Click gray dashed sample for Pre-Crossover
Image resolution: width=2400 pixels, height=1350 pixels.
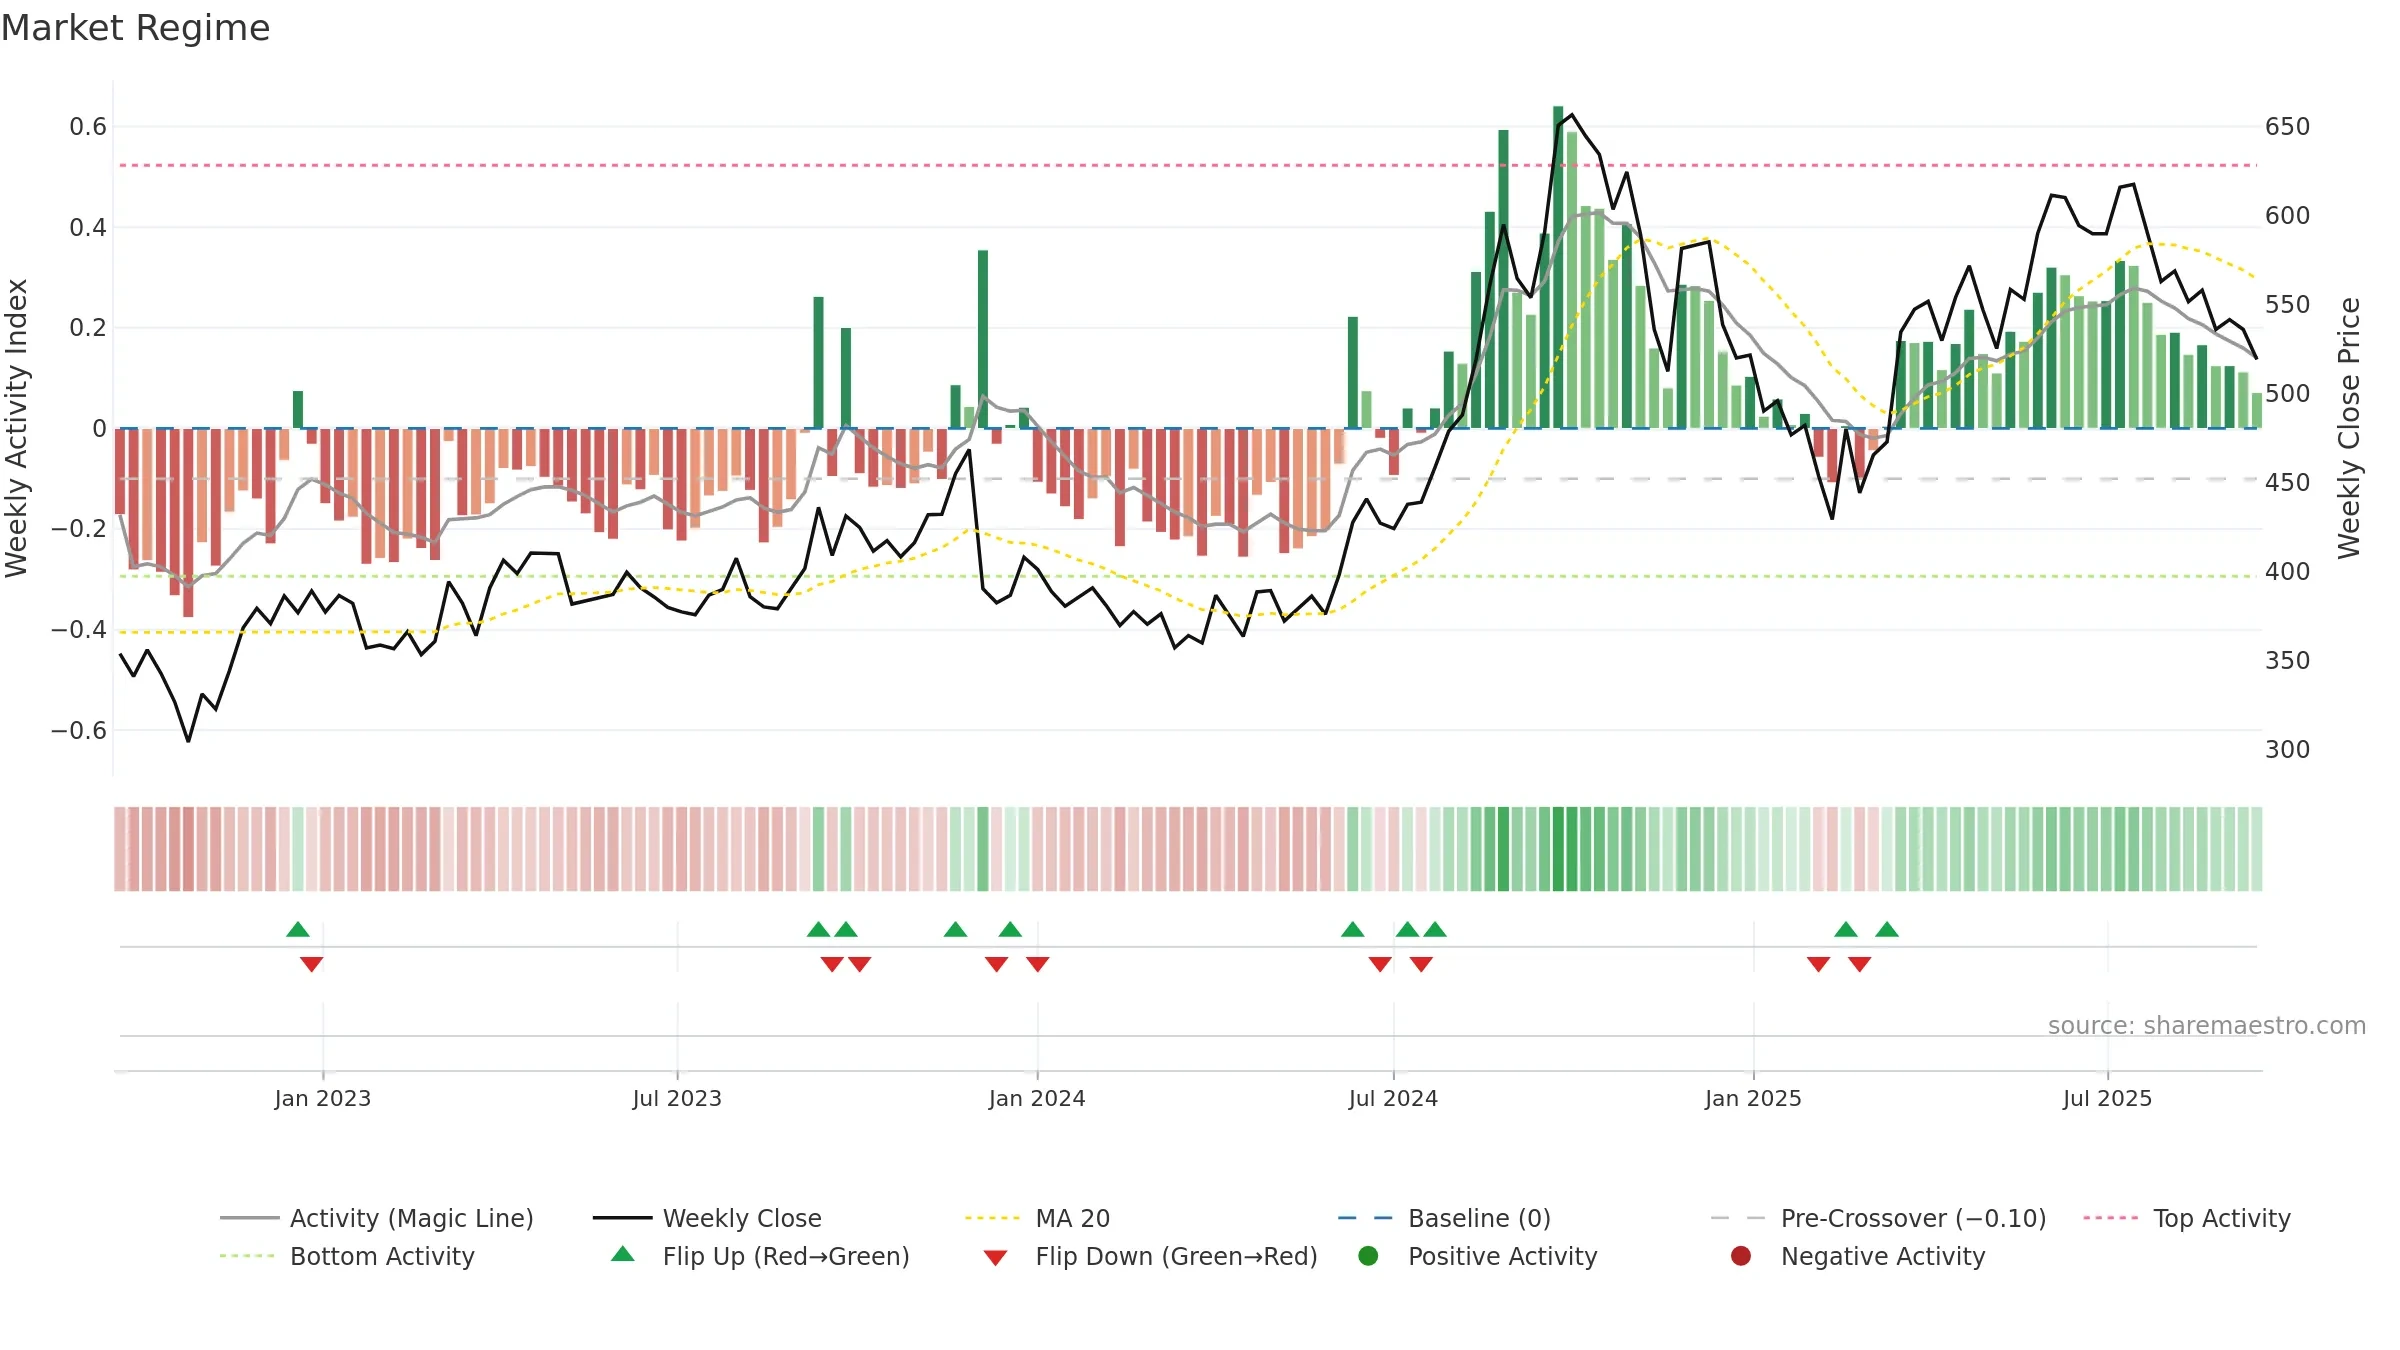pos(1739,1218)
